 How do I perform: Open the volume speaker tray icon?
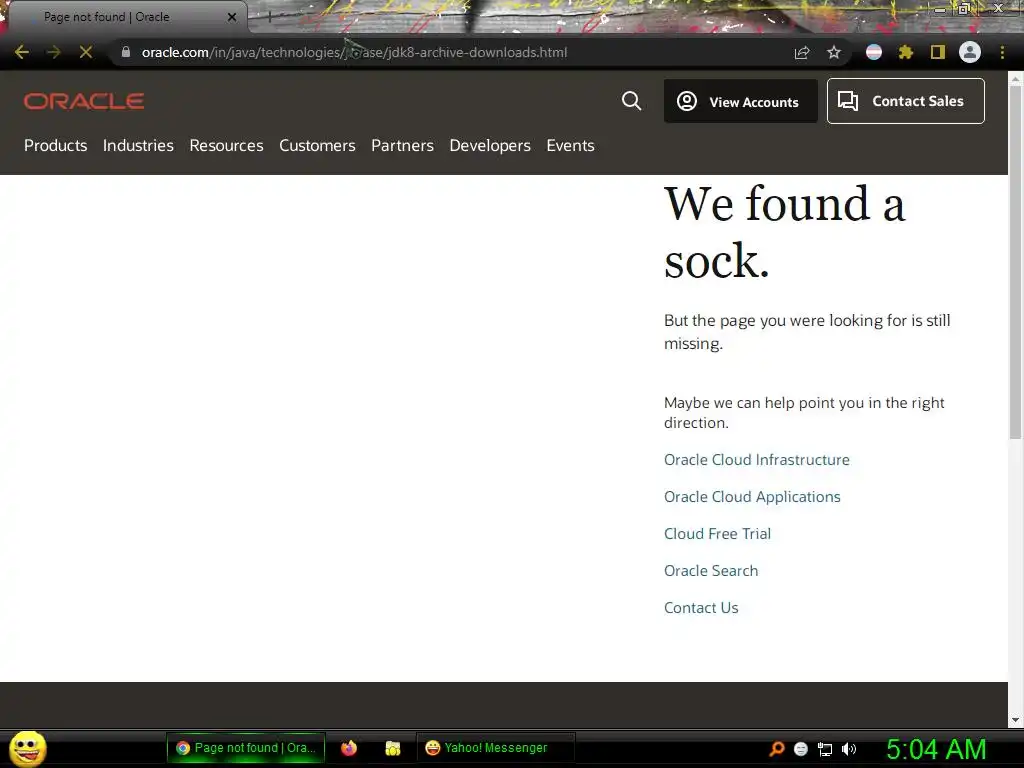[x=849, y=749]
